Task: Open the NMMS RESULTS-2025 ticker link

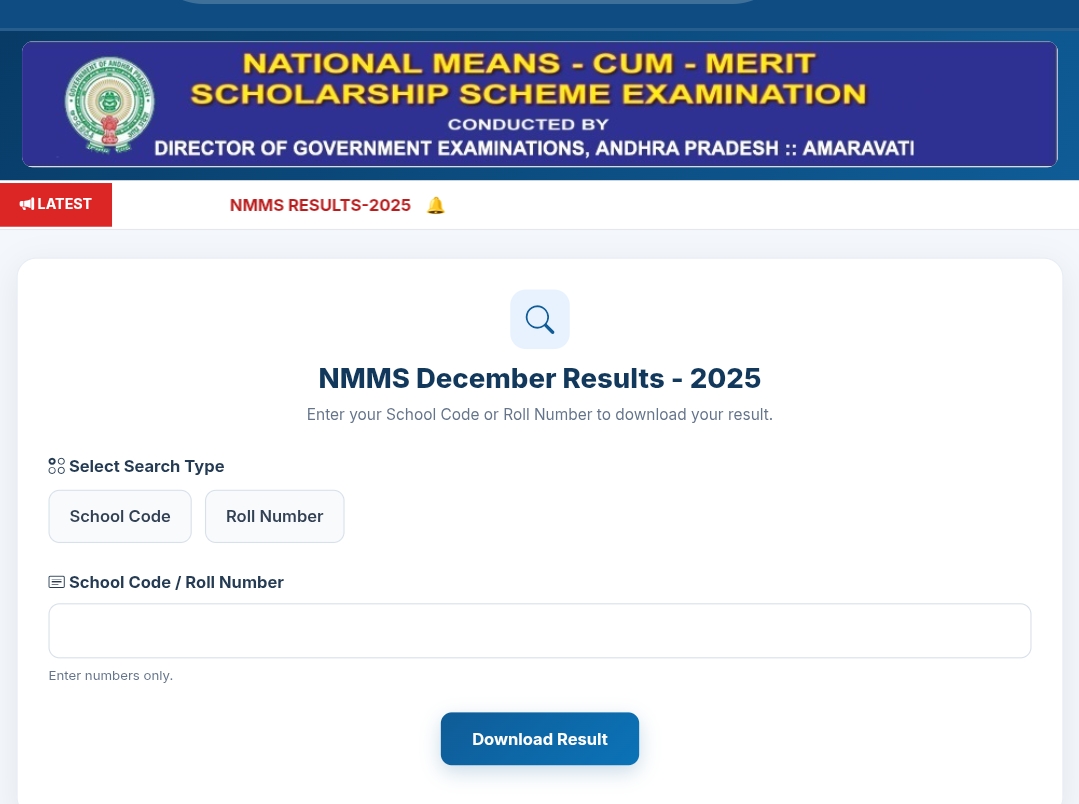Action: [320, 205]
